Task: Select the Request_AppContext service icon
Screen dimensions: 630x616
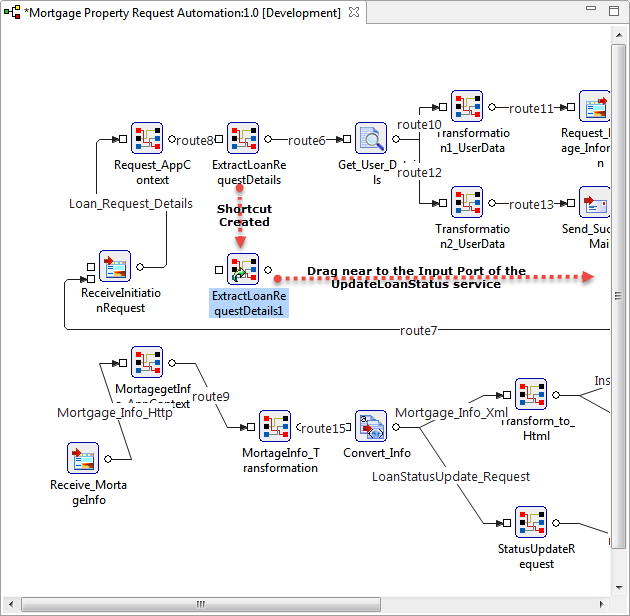Action: click(x=147, y=138)
